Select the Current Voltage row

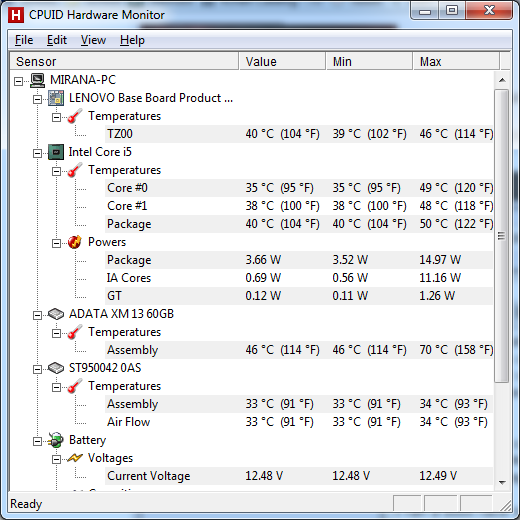coord(299,476)
